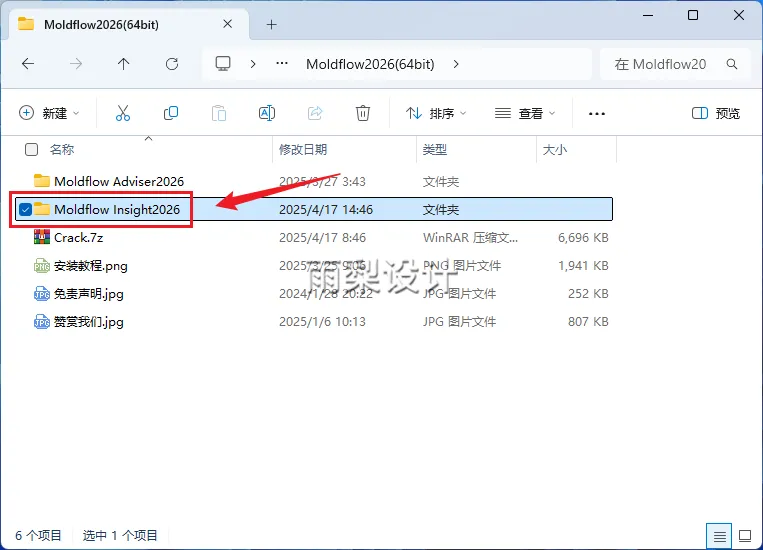763x550 pixels.
Task: Click the type PNG 图片文件
Action: pos(461,266)
